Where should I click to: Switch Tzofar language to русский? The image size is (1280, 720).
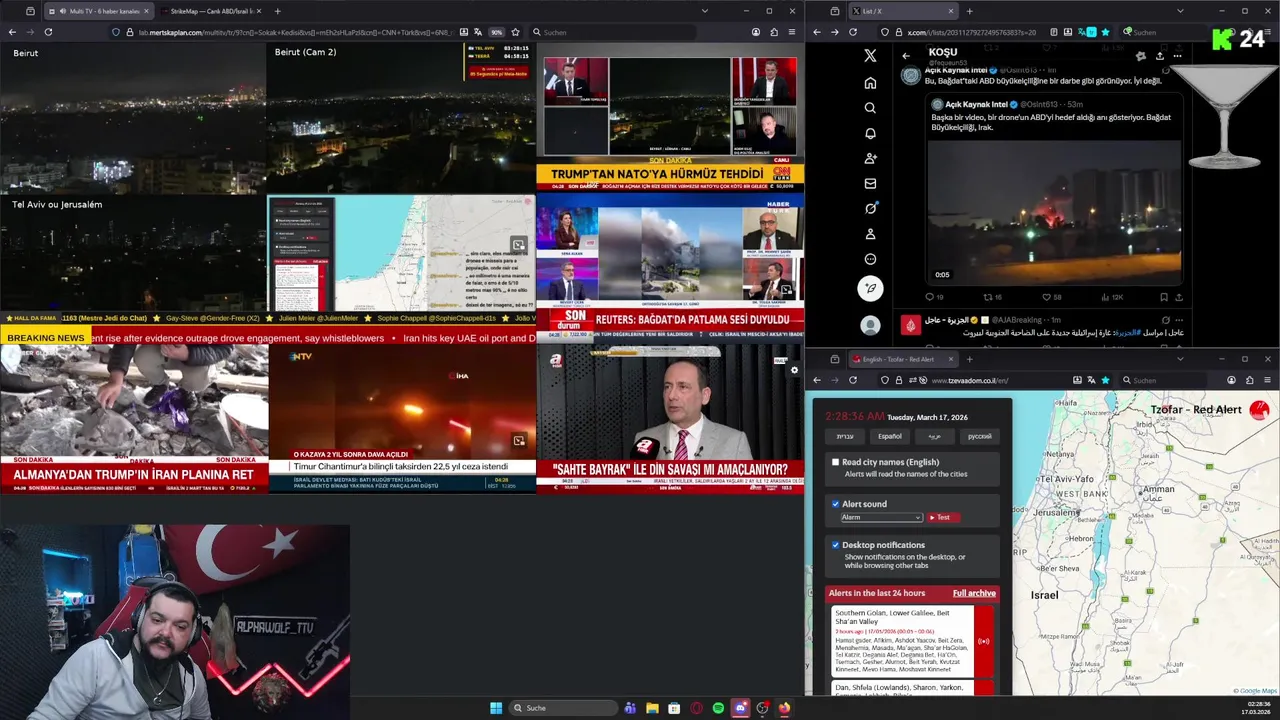pyautogui.click(x=980, y=436)
